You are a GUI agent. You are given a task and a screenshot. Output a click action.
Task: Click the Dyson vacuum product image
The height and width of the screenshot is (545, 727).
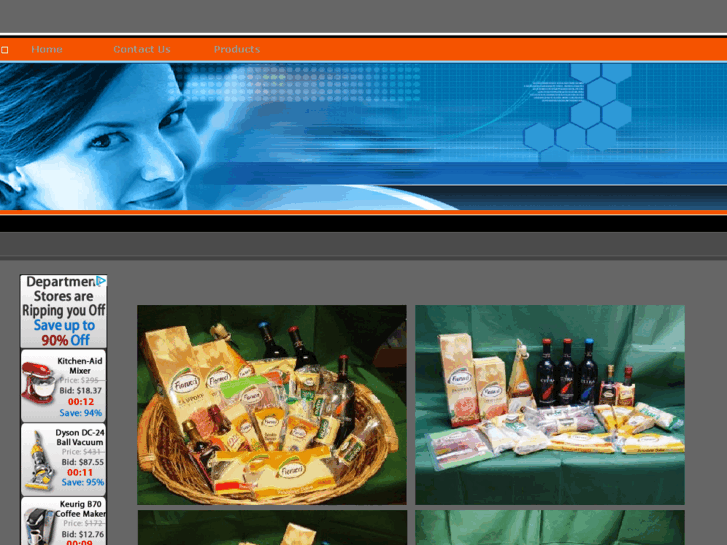pos(40,461)
